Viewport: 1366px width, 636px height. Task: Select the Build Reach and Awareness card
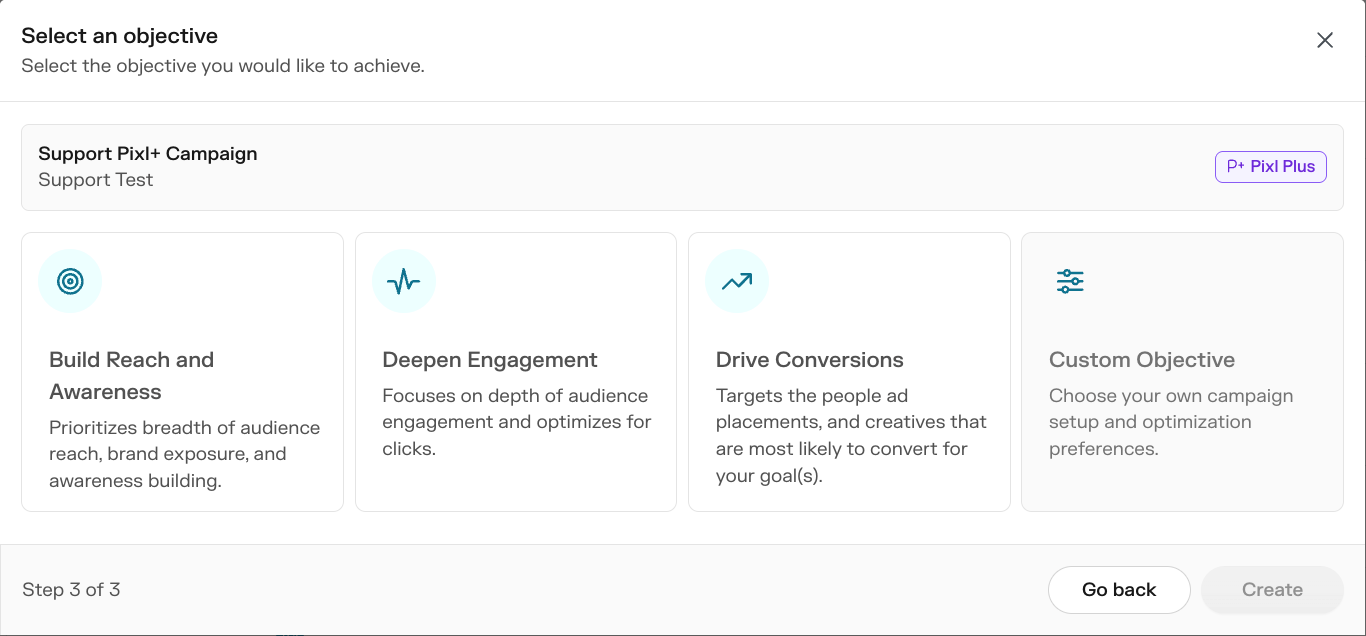click(182, 372)
